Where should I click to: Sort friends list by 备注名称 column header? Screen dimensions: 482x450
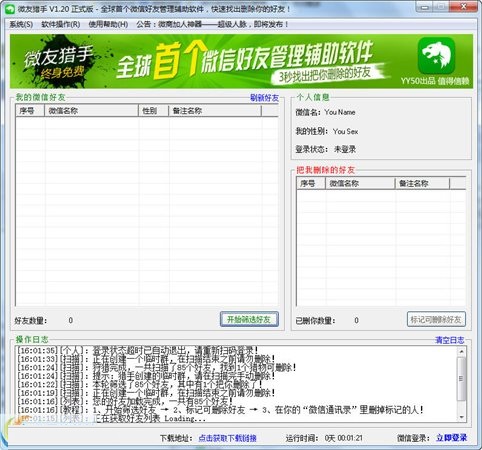pyautogui.click(x=215, y=111)
